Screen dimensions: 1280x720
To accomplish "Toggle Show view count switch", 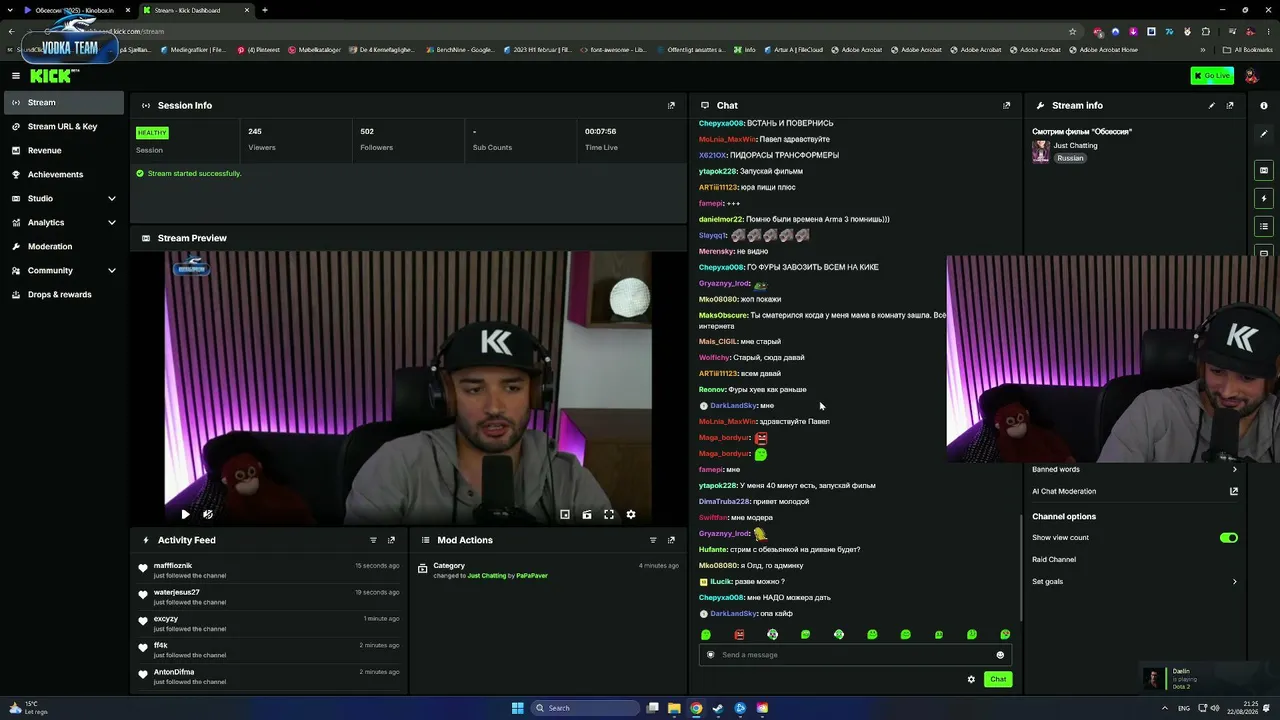I will coord(1229,538).
